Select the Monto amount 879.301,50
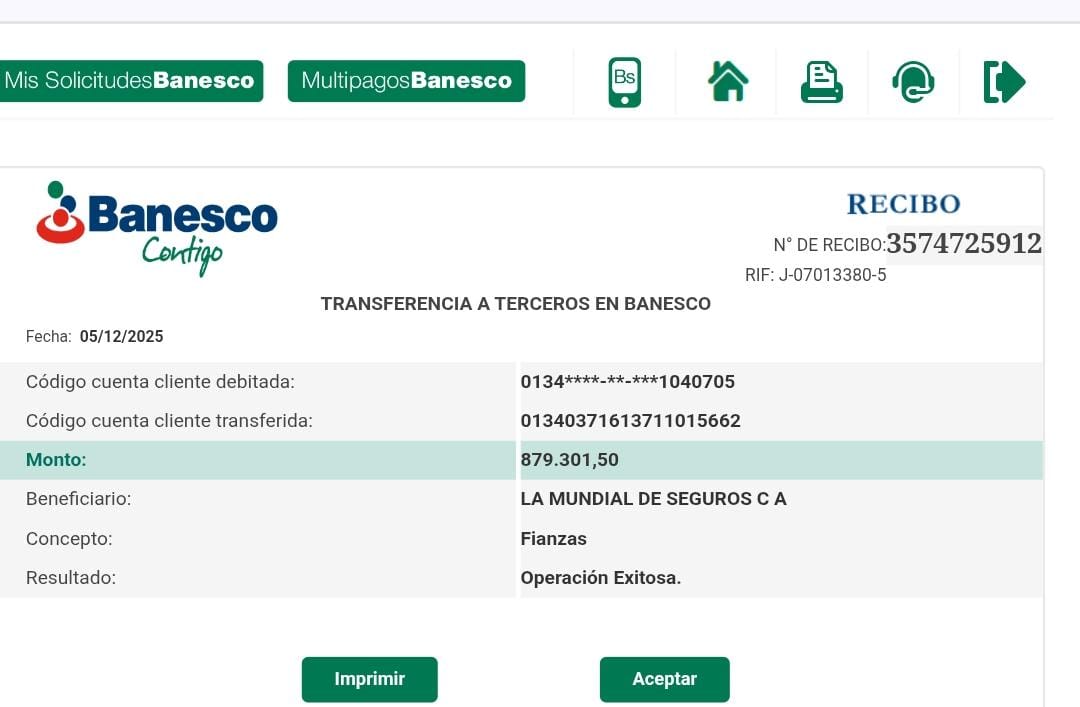 [x=569, y=460]
